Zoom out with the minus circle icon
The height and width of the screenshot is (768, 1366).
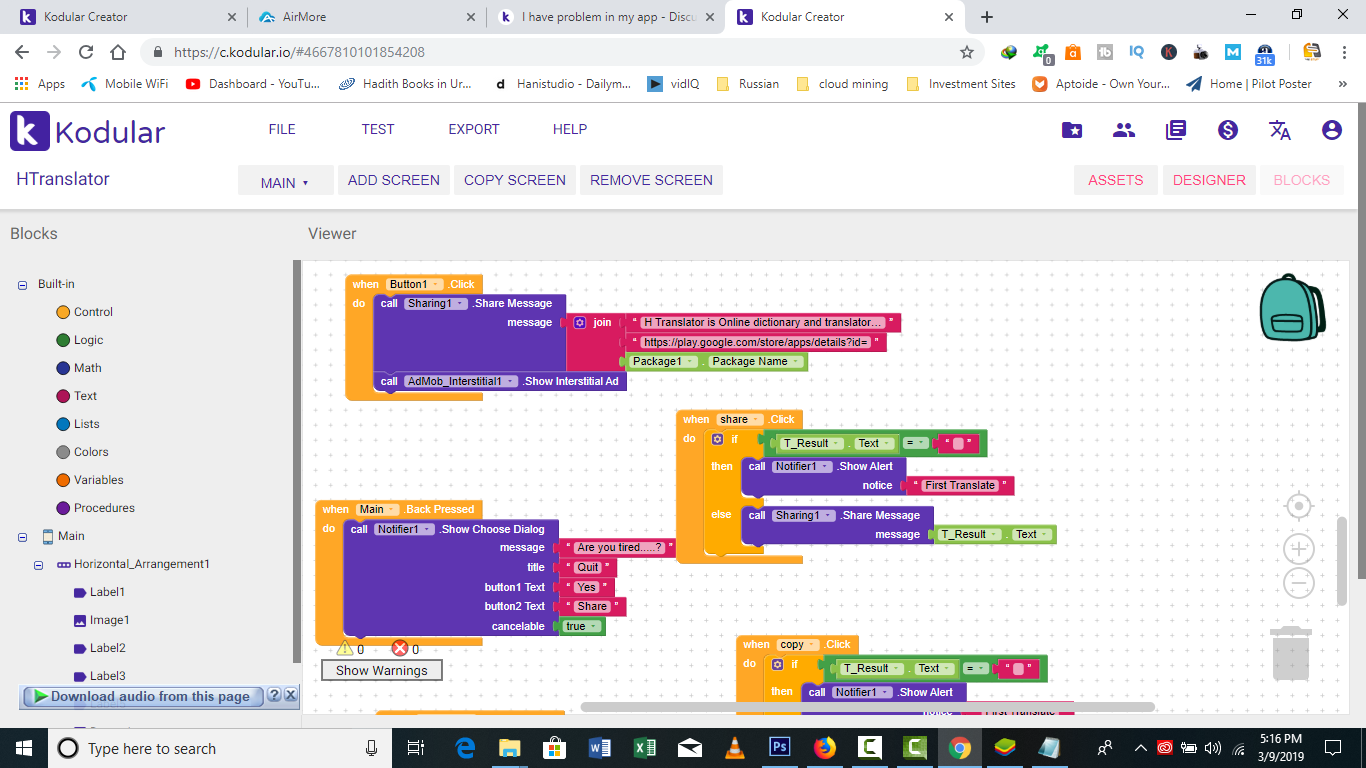[1298, 582]
